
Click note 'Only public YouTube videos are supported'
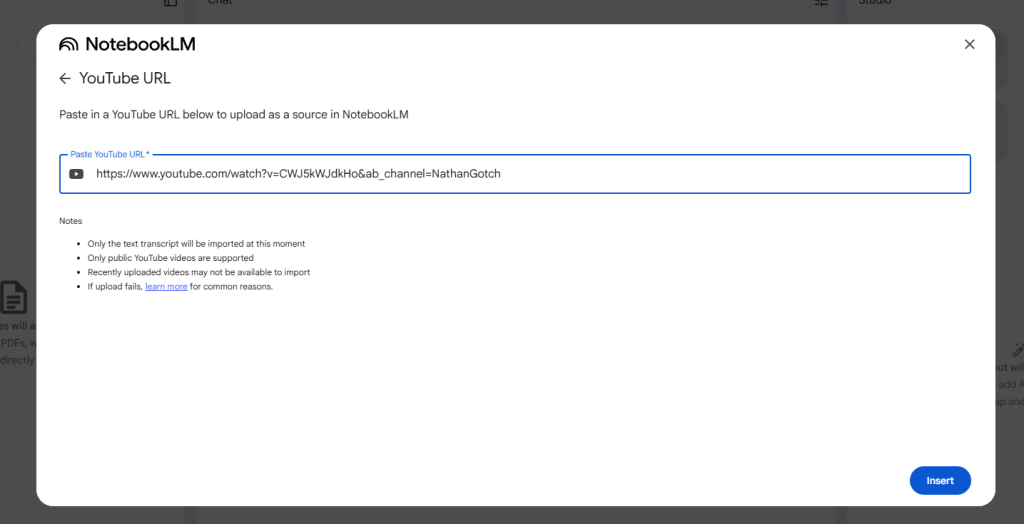(x=170, y=258)
